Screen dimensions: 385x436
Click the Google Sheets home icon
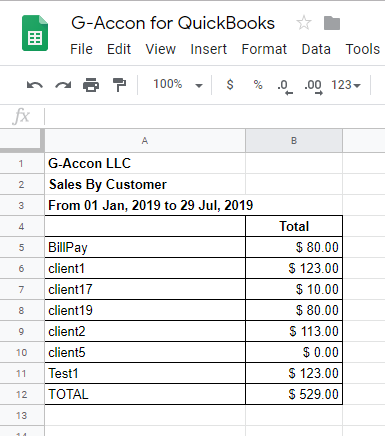pyautogui.click(x=35, y=33)
